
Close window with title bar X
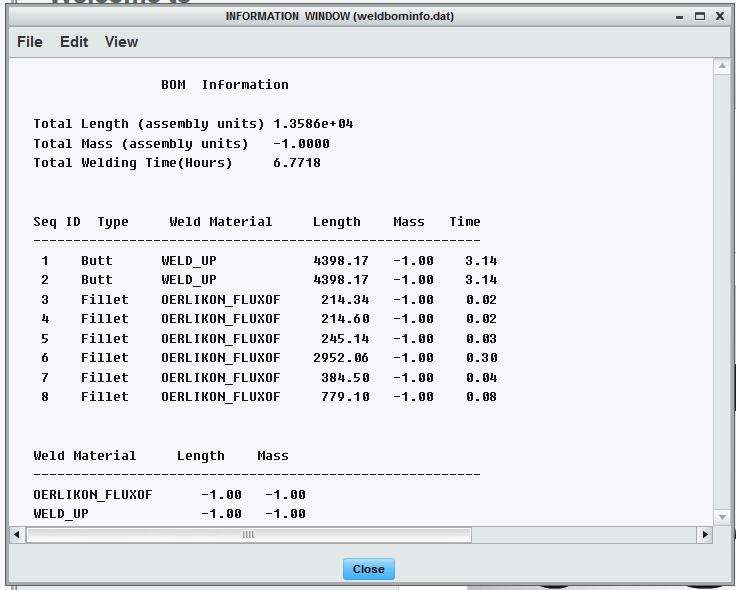click(x=720, y=16)
